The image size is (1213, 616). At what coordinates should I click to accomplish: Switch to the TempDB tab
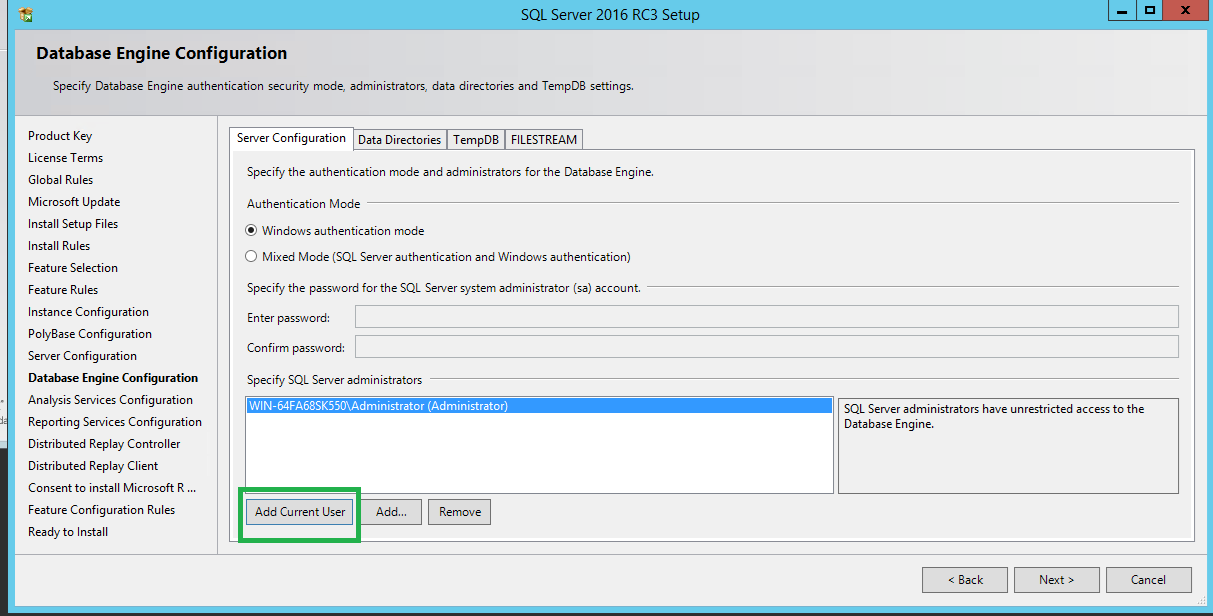475,140
